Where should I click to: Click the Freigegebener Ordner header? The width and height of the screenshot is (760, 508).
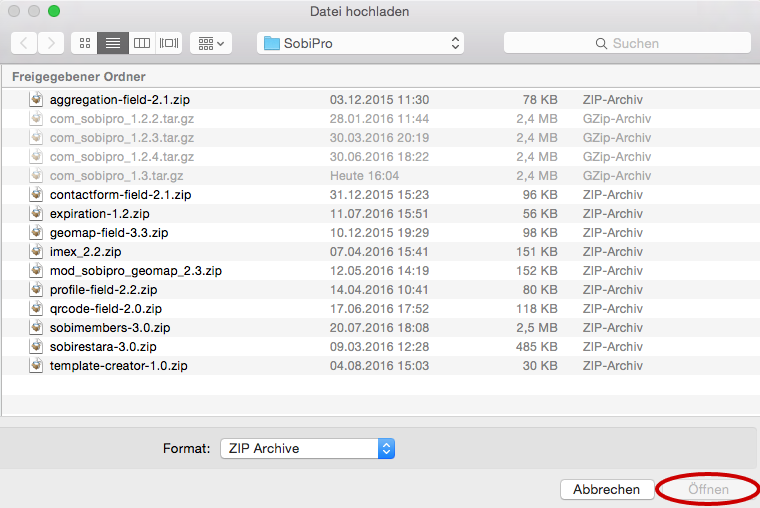tap(79, 77)
